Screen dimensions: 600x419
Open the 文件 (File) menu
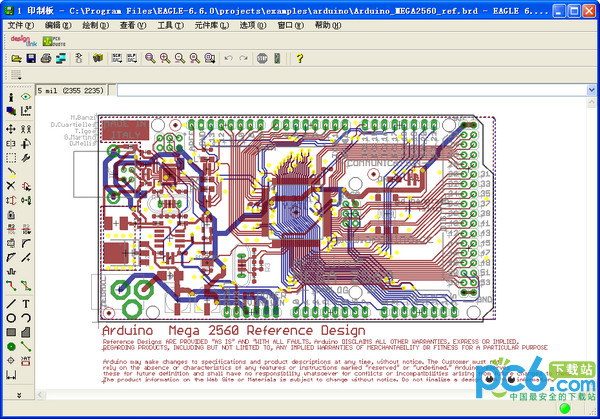click(x=21, y=26)
